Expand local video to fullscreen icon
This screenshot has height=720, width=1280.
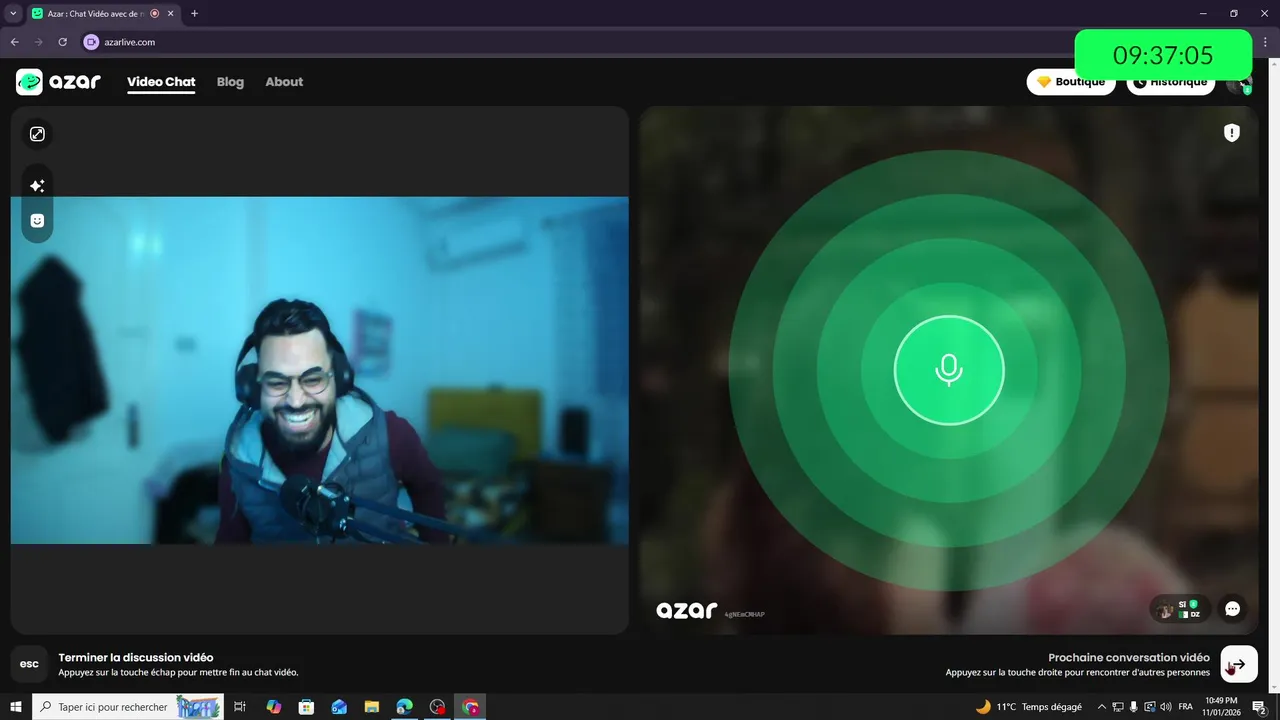click(x=37, y=134)
